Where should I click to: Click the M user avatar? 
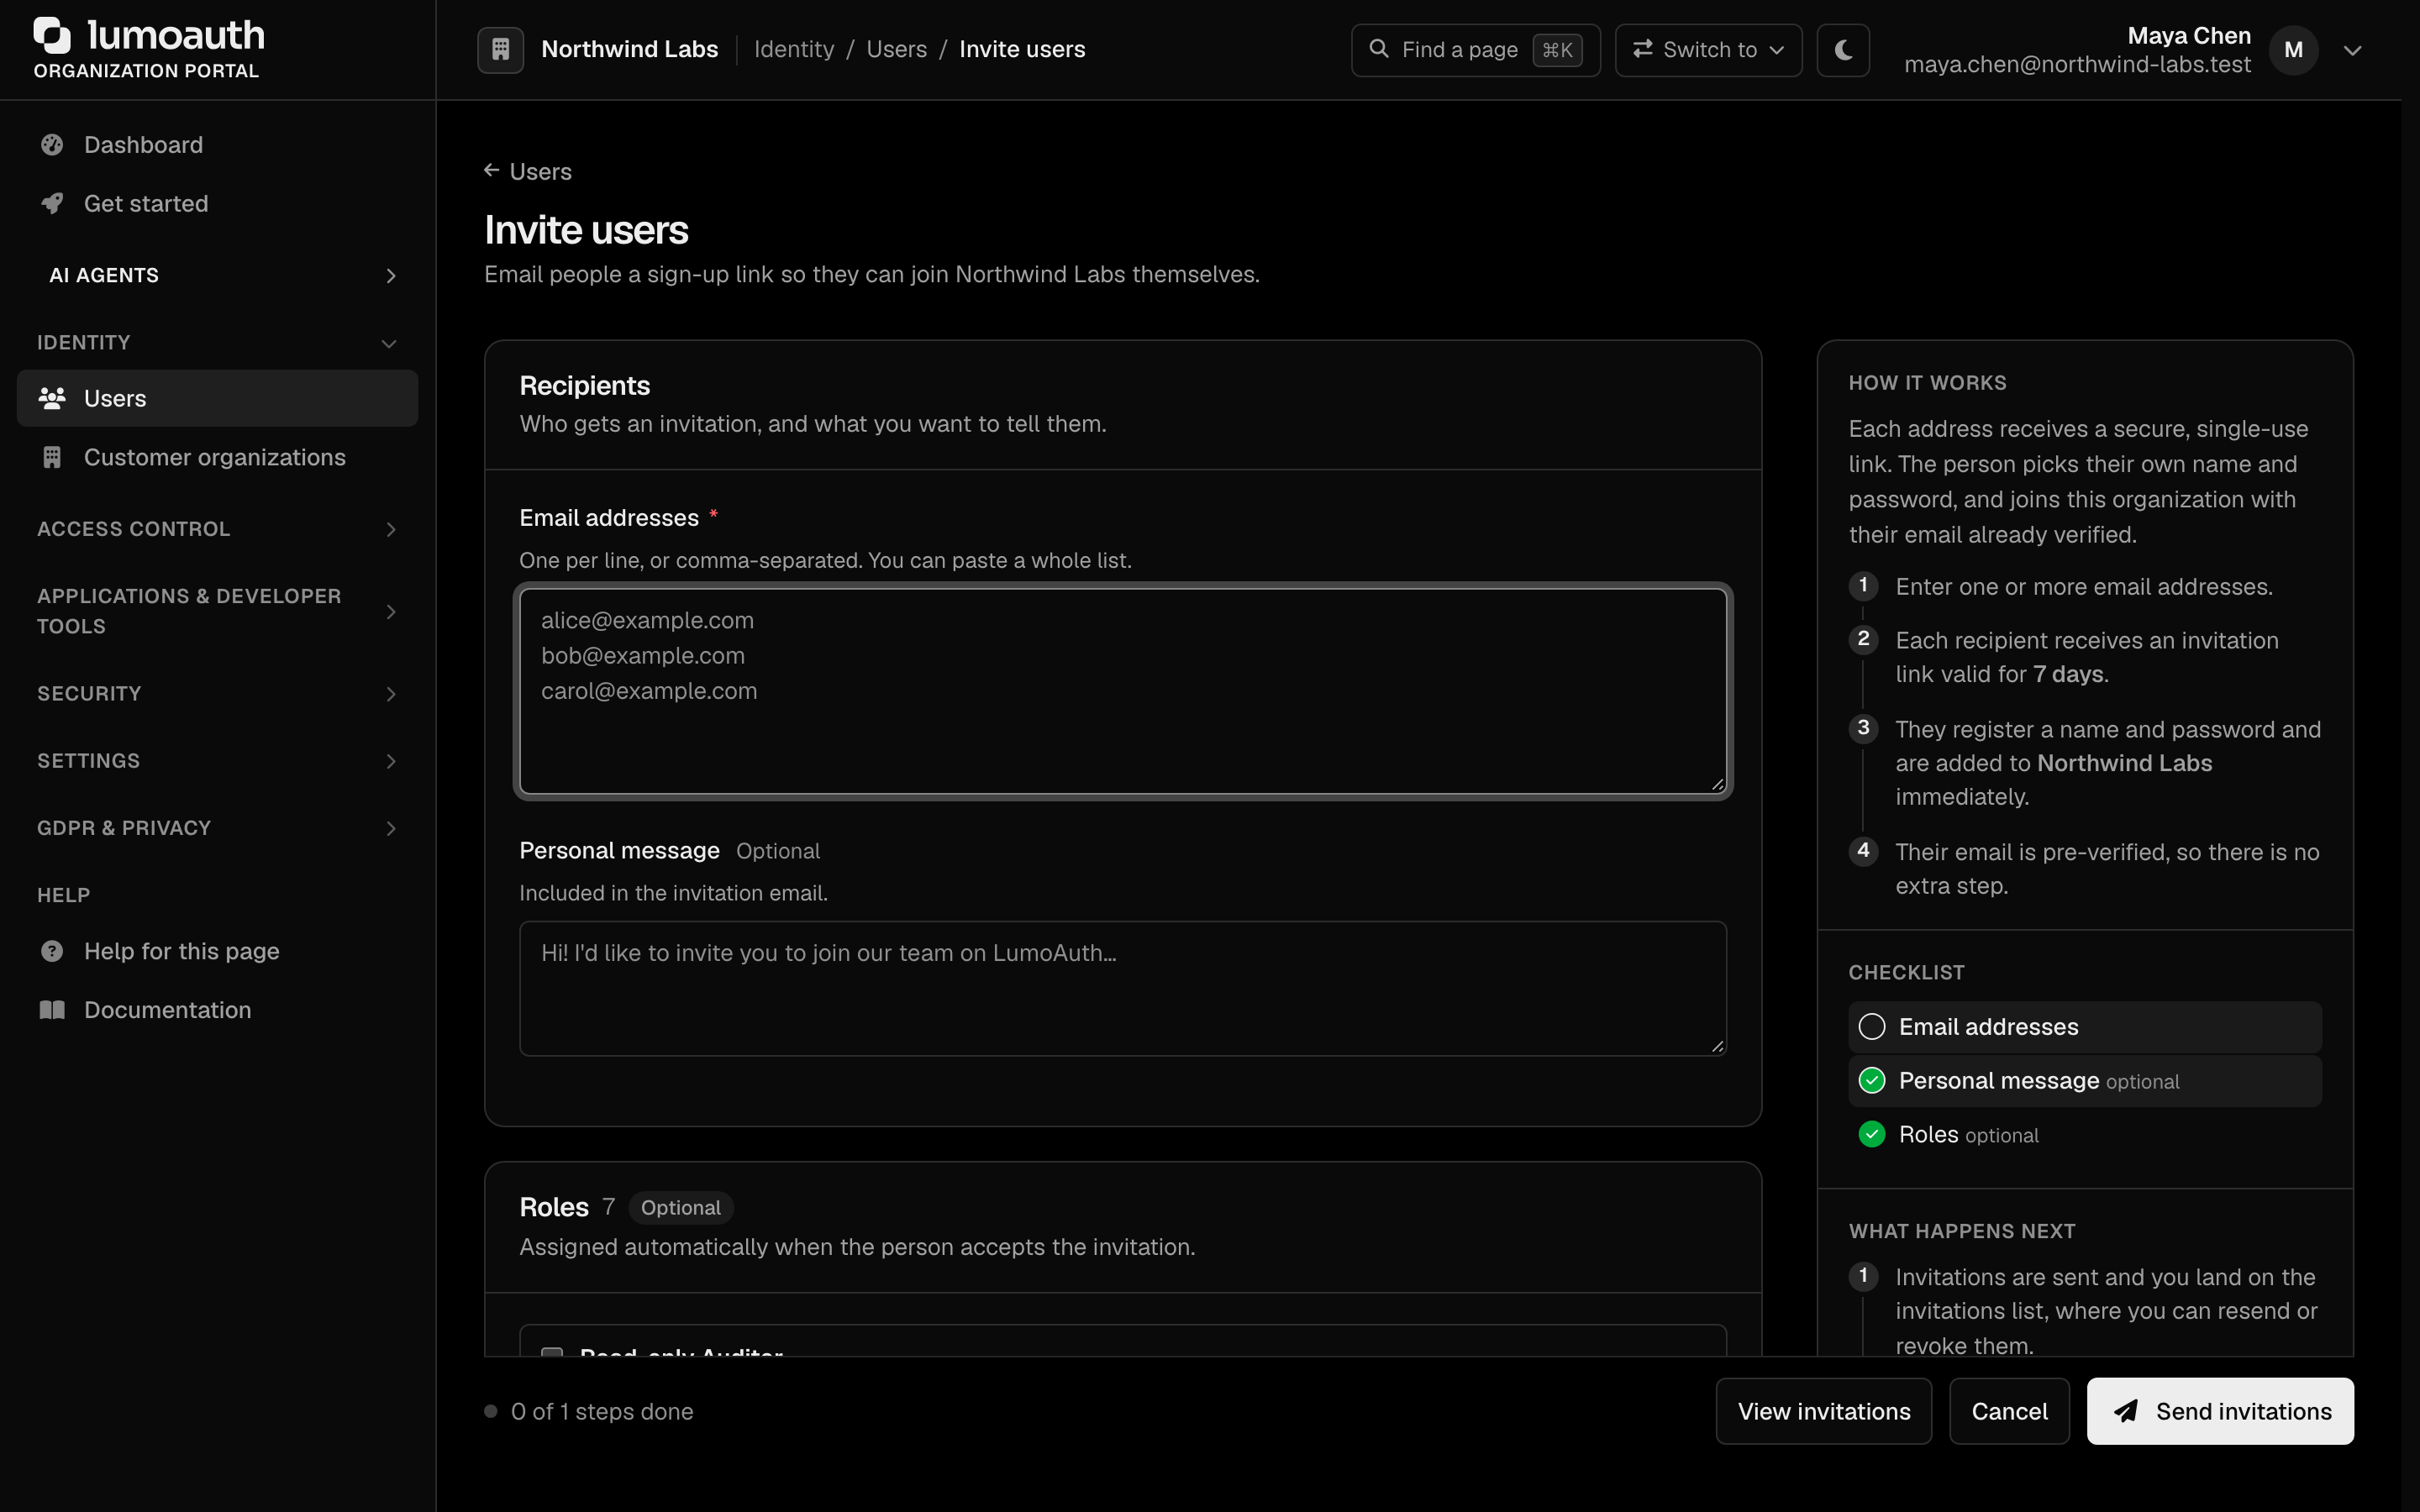pos(2293,50)
